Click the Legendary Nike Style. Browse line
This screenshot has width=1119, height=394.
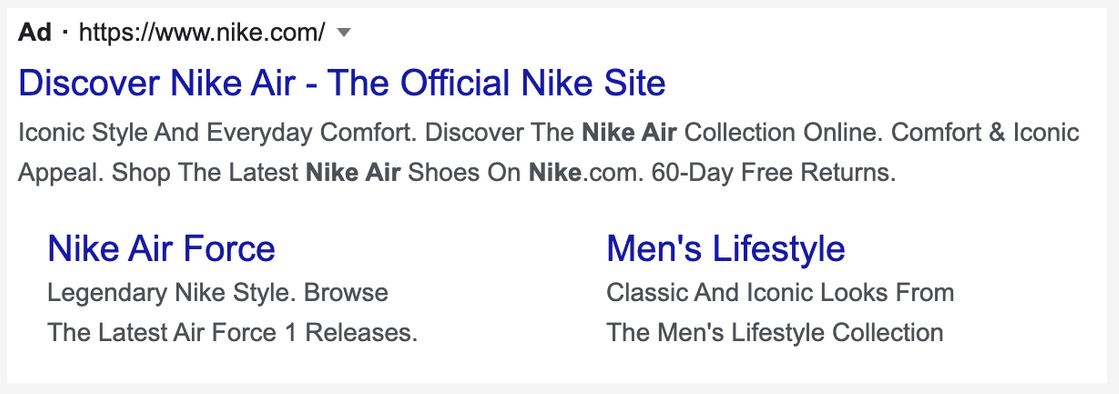[x=218, y=293]
